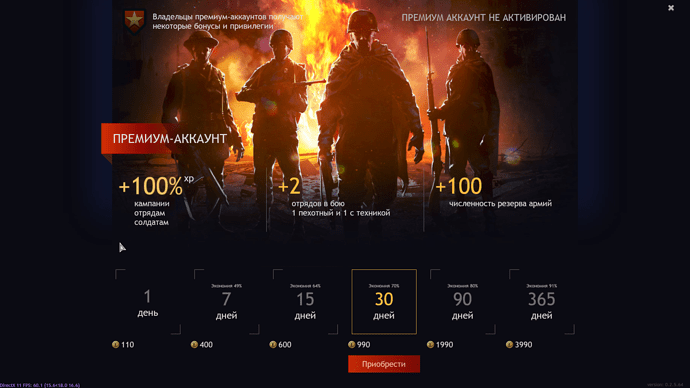Select the 90 дней premium option

click(x=463, y=302)
